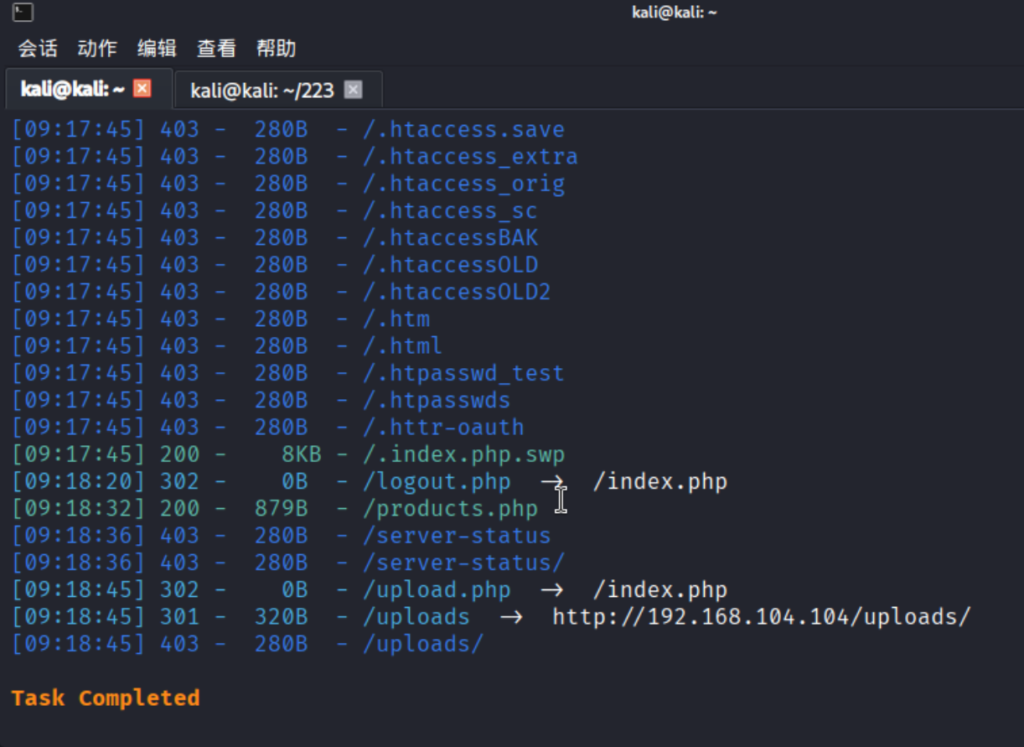The image size is (1024, 747).
Task: Close the kali@kali: ~/223 tab
Action: coord(353,88)
